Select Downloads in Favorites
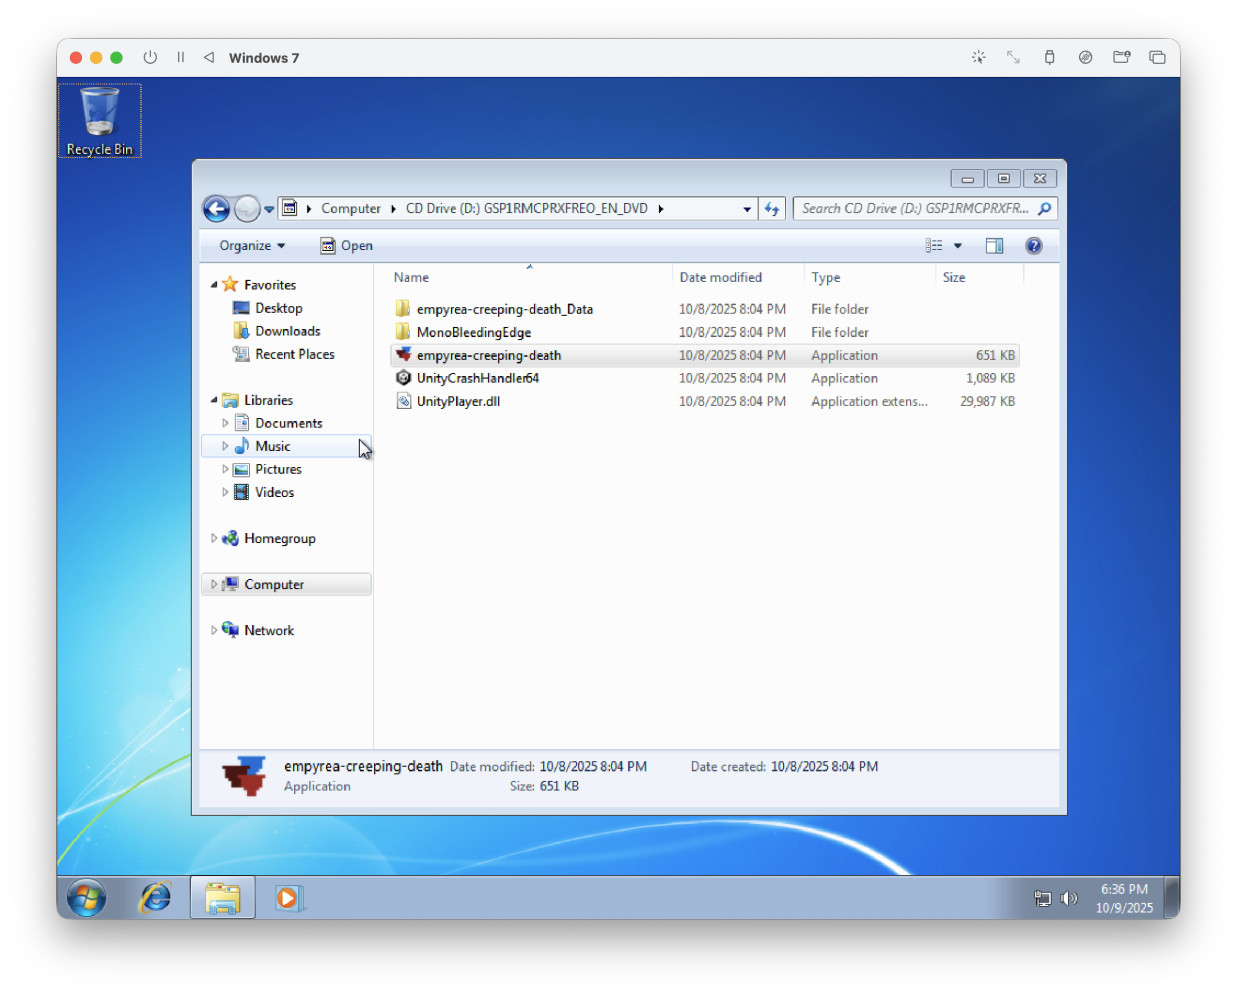 (x=287, y=331)
